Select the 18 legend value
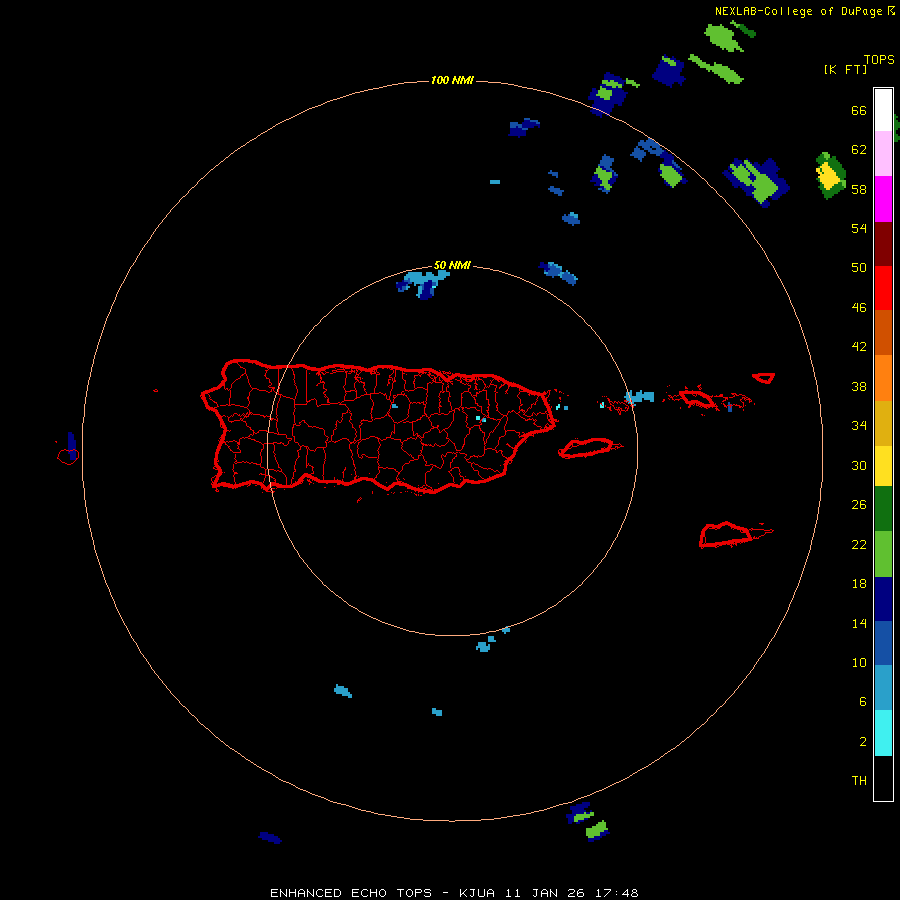 click(x=859, y=584)
